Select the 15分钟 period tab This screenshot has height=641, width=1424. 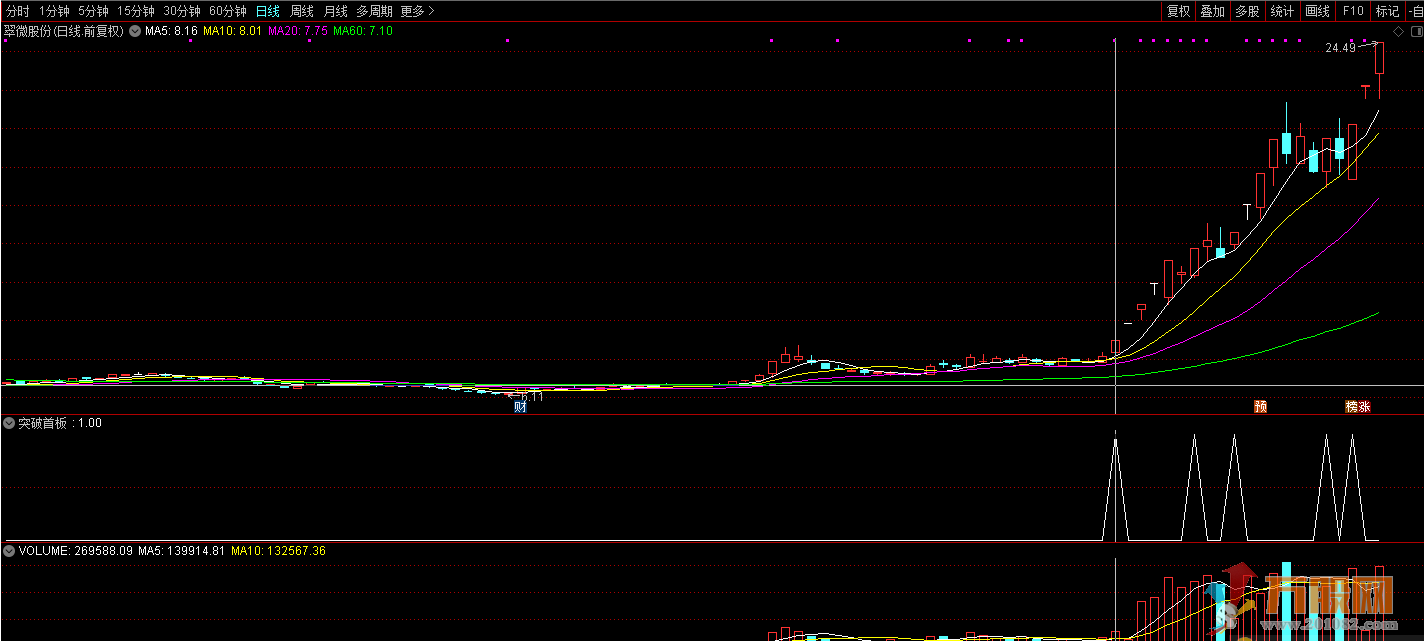click(x=136, y=11)
